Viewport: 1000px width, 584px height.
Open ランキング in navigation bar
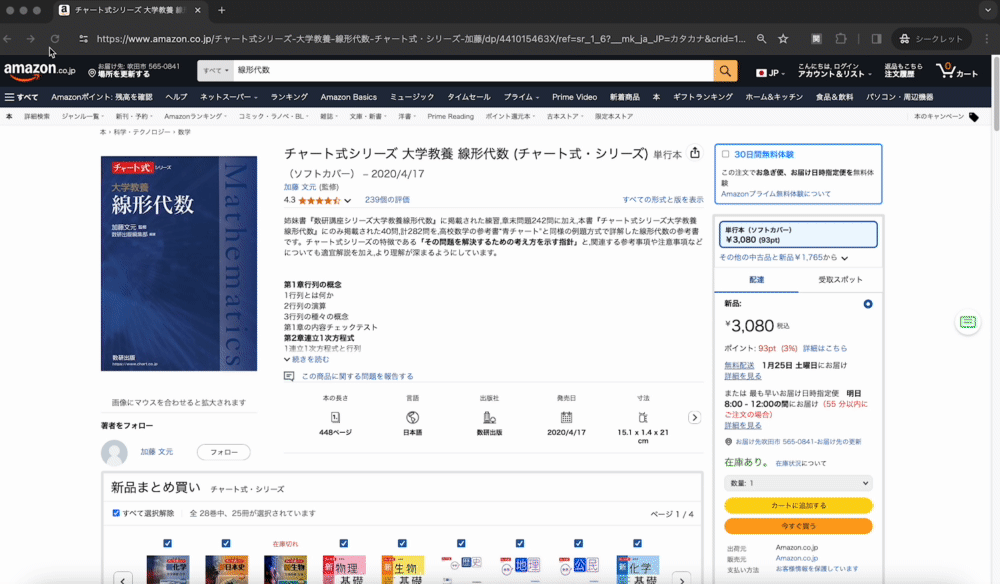(289, 97)
